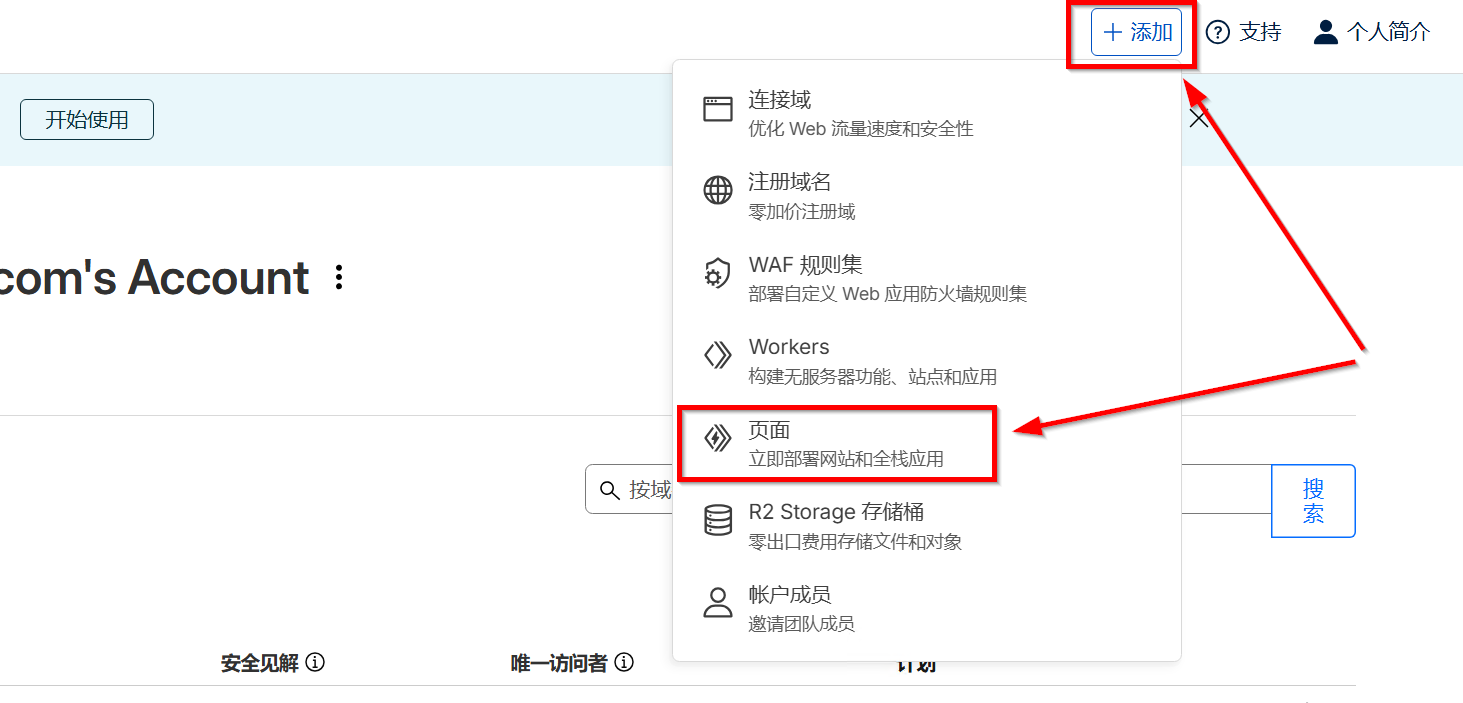Click into the domain search field
This screenshot has height=703, width=1463.
click(927, 489)
